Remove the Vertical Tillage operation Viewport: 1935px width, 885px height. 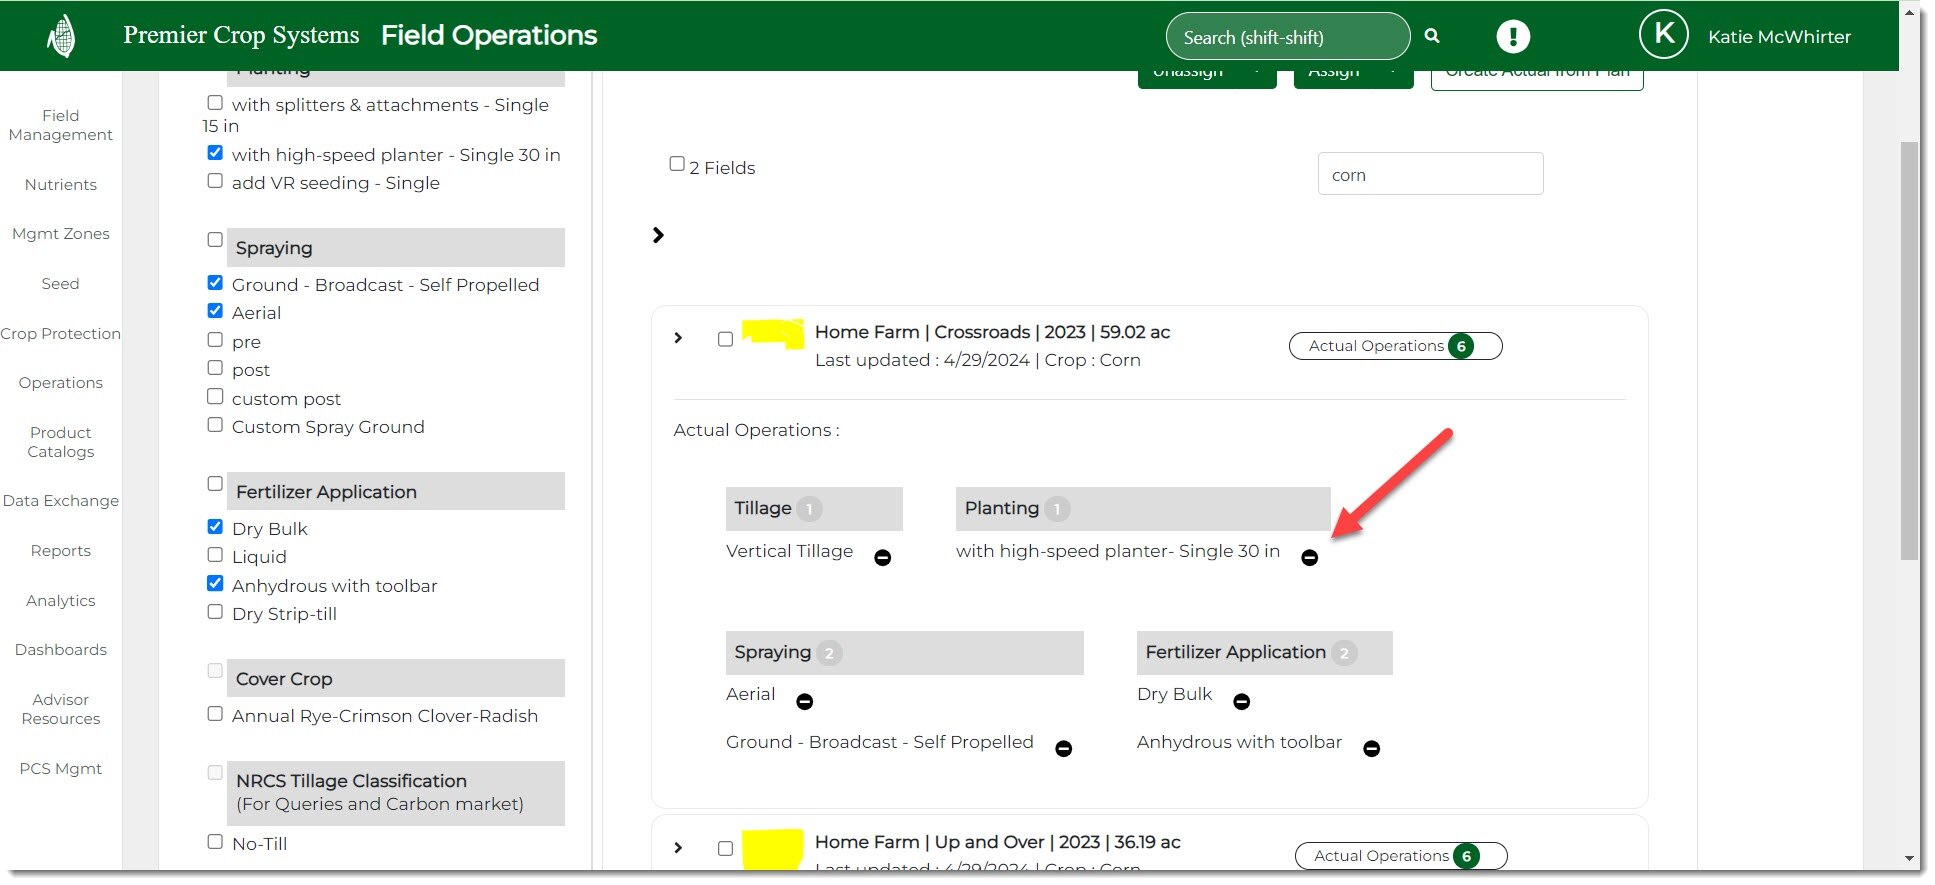click(x=882, y=558)
